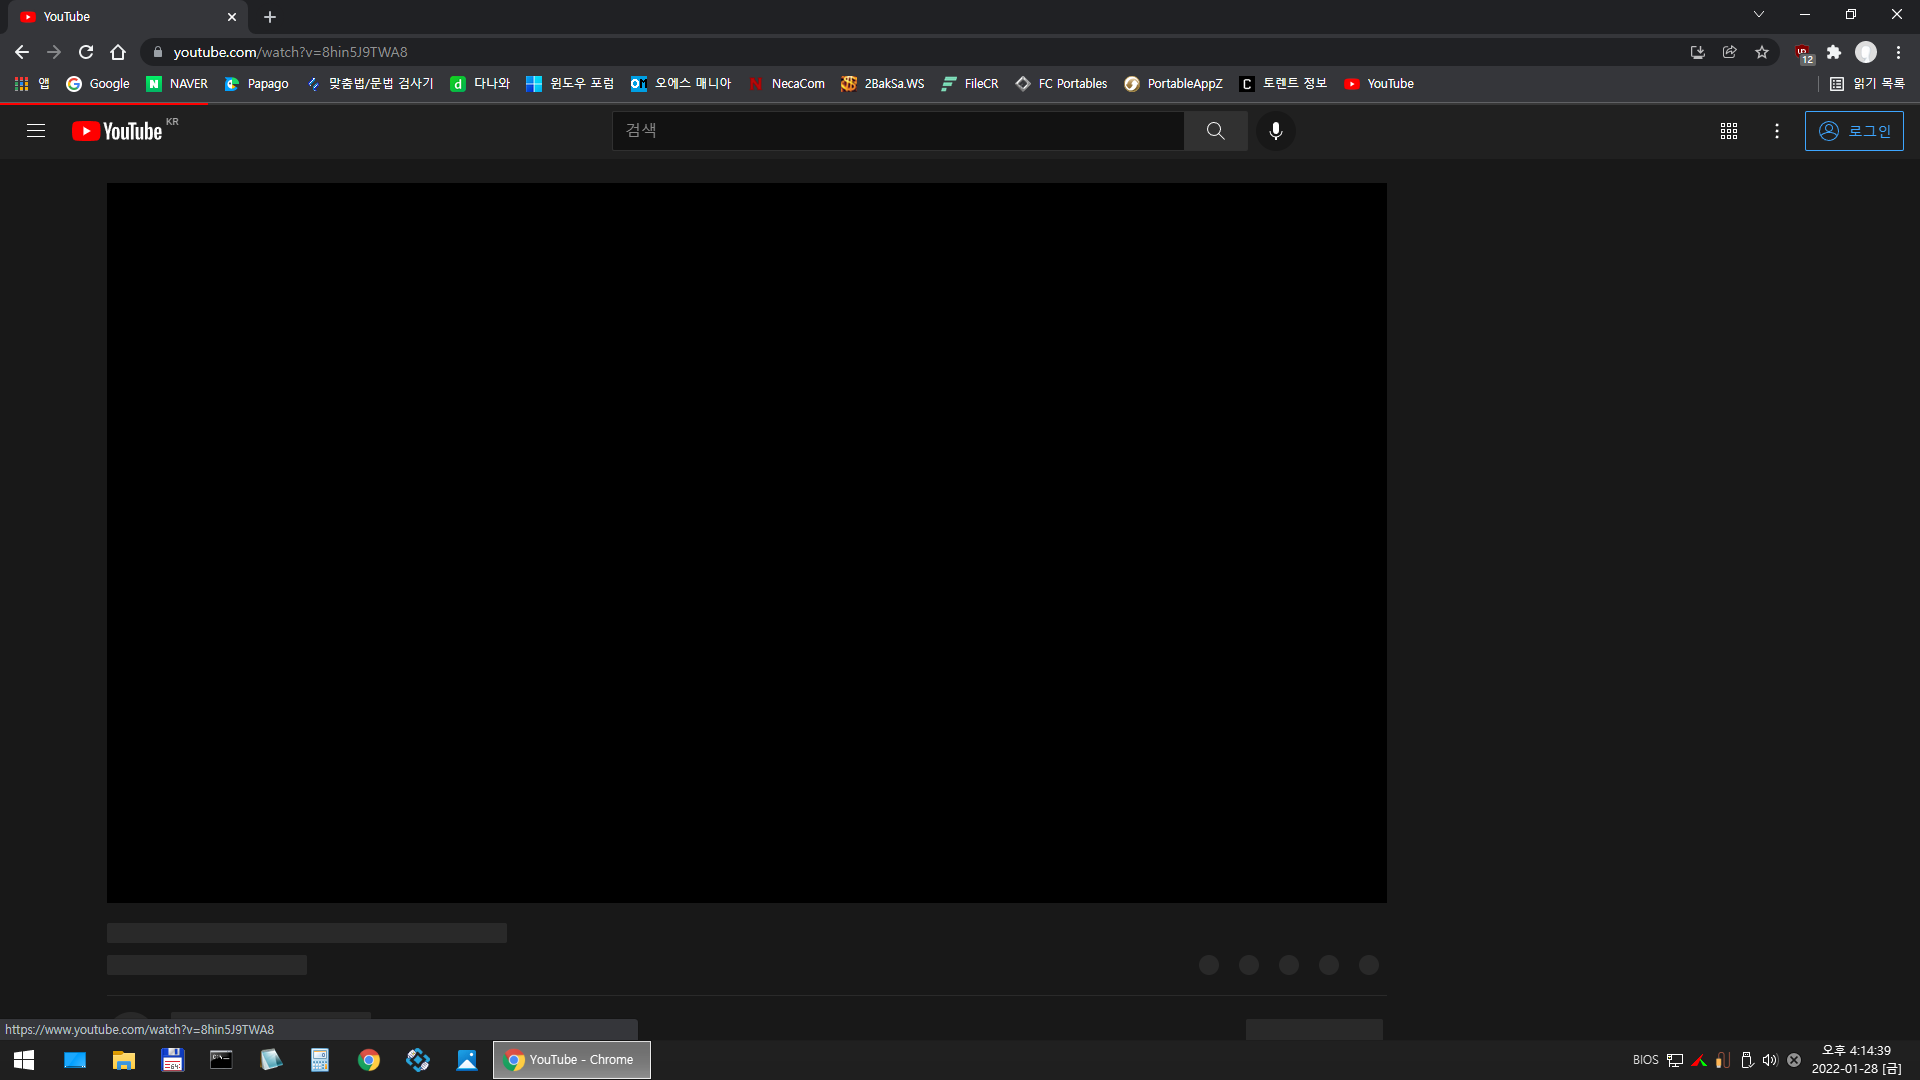Open the blue diamond taskbar app

418,1060
